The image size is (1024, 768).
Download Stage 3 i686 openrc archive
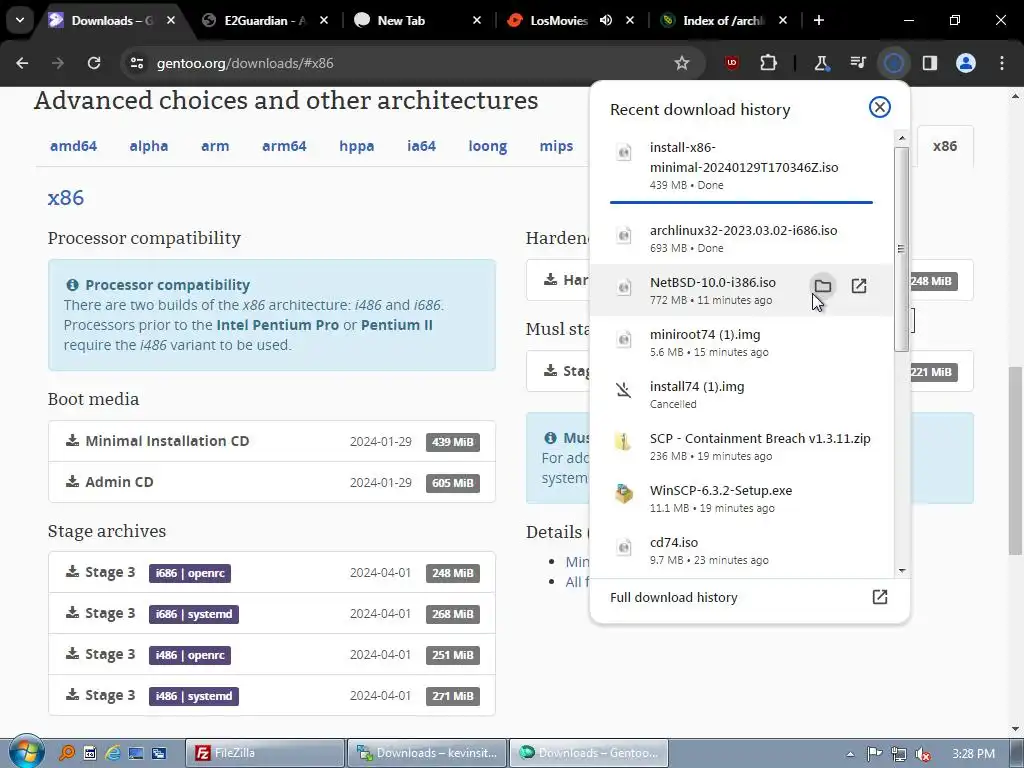pyautogui.click(x=272, y=573)
